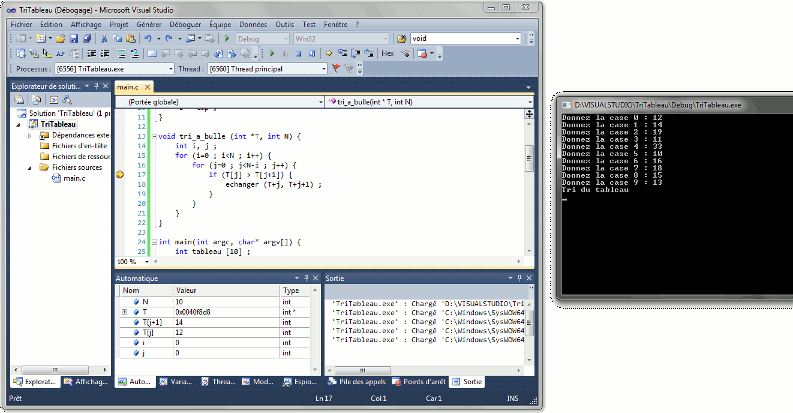This screenshot has width=793, height=413.
Task: Stop debugging with the blue square icon
Action: point(298,54)
